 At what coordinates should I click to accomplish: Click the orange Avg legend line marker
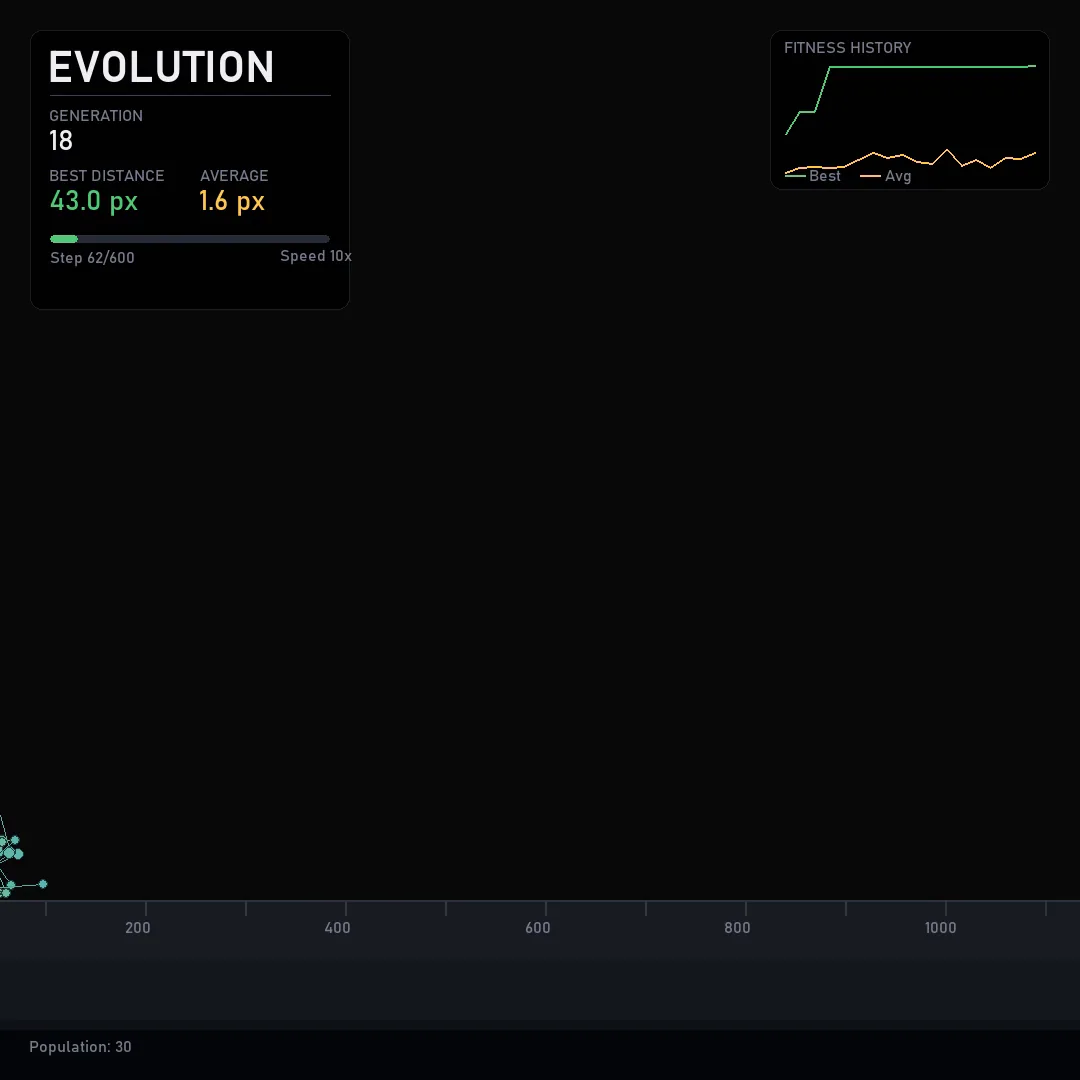870,176
